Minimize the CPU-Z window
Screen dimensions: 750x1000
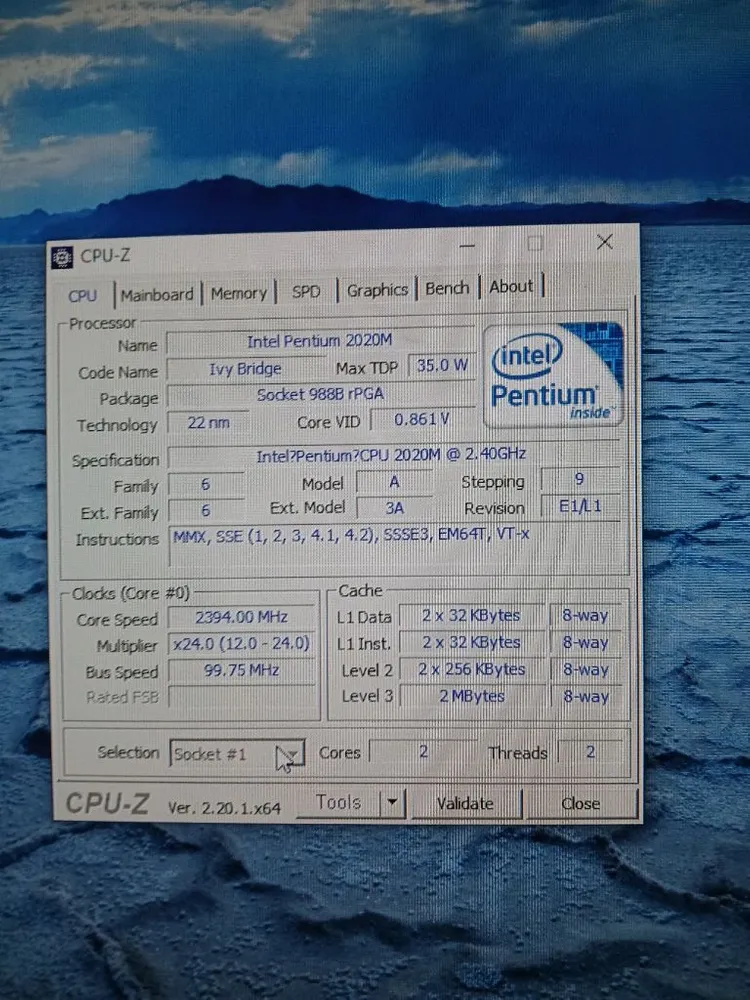pyautogui.click(x=467, y=246)
